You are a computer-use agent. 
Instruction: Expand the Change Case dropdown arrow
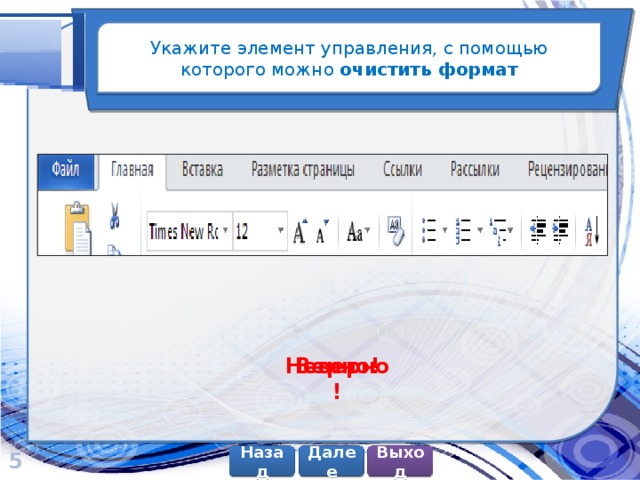point(367,231)
